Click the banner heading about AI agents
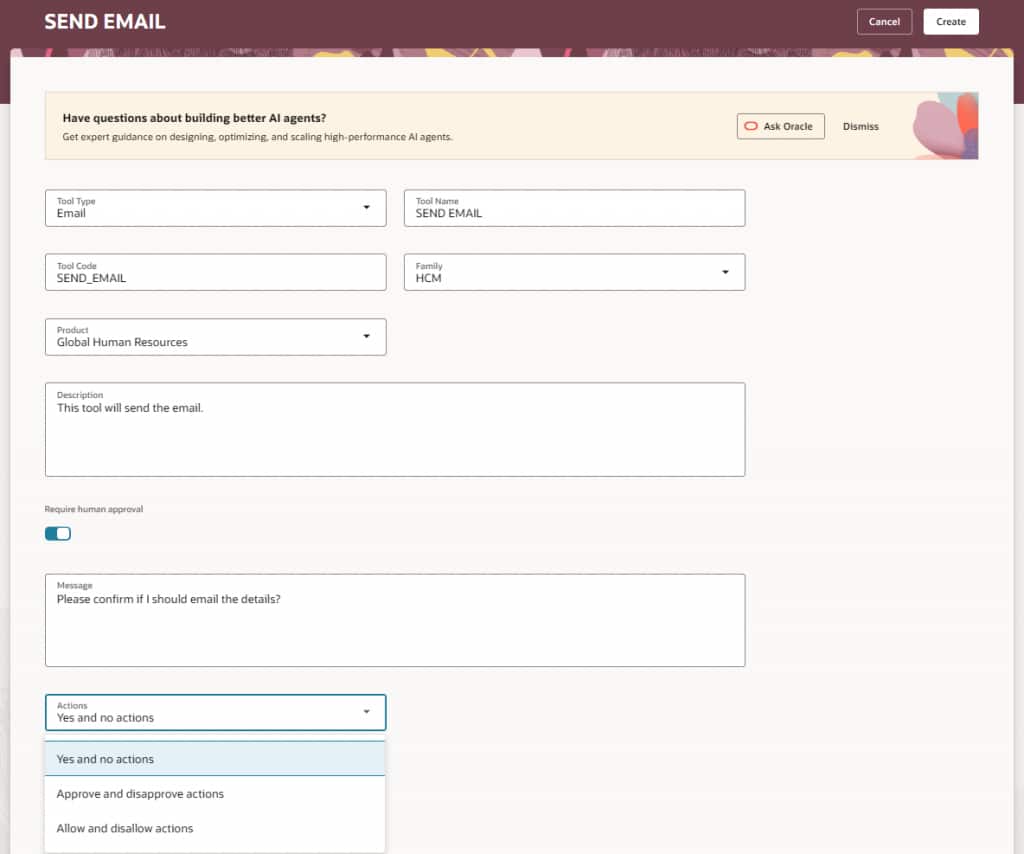This screenshot has width=1024, height=854. pos(194,118)
